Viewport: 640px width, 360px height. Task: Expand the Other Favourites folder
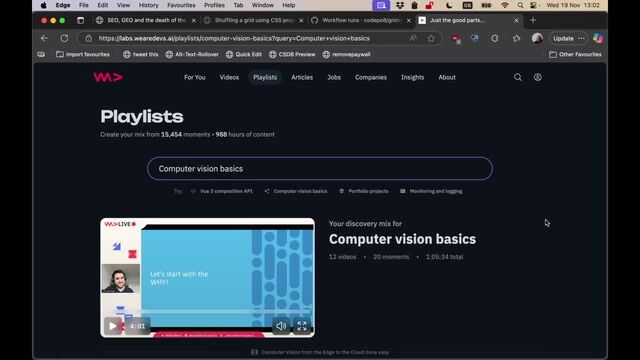coord(575,54)
